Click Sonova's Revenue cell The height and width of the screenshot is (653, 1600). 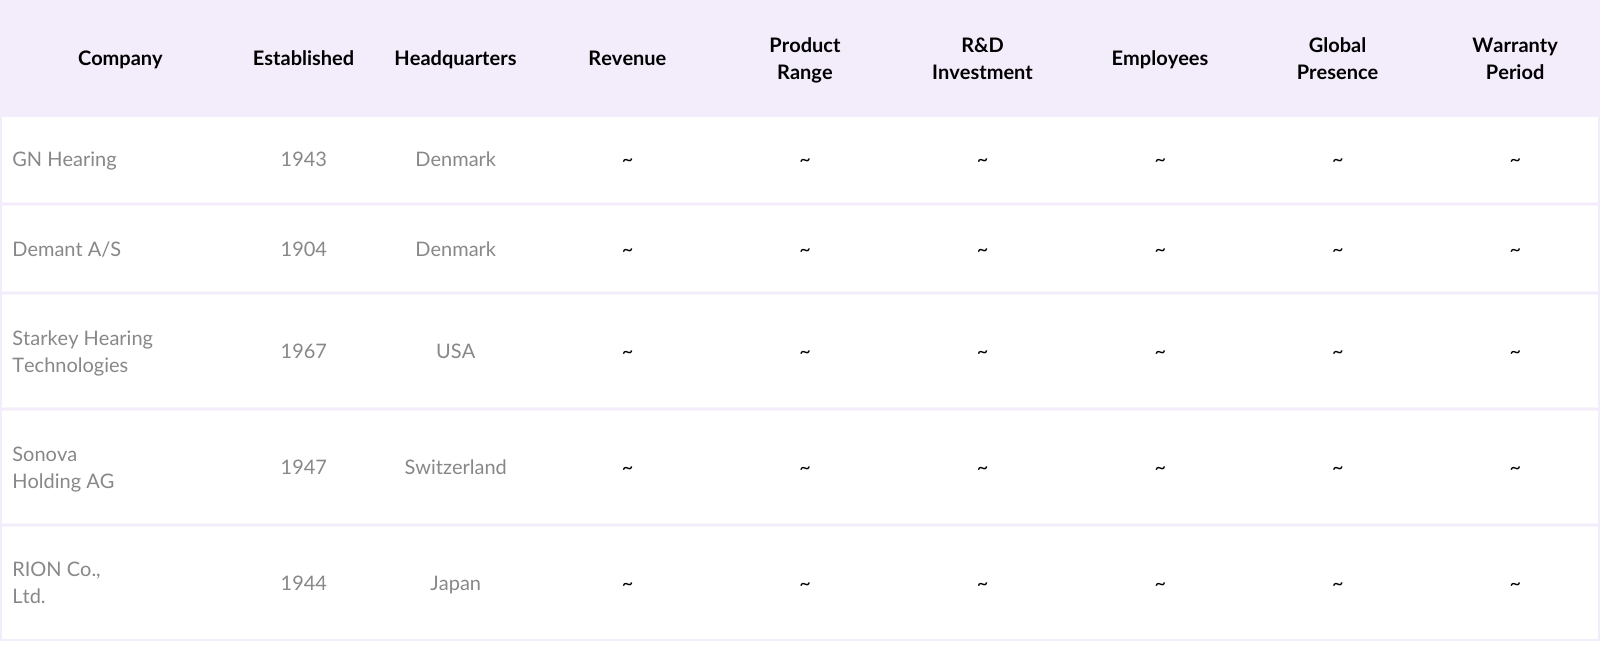click(627, 467)
